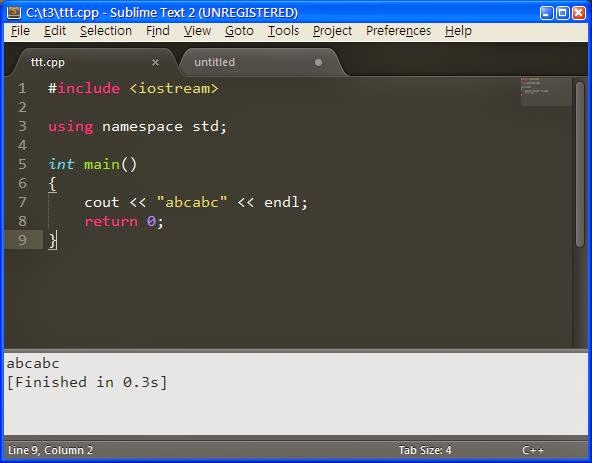592x463 pixels.
Task: Open the Goto menu
Action: click(x=239, y=31)
